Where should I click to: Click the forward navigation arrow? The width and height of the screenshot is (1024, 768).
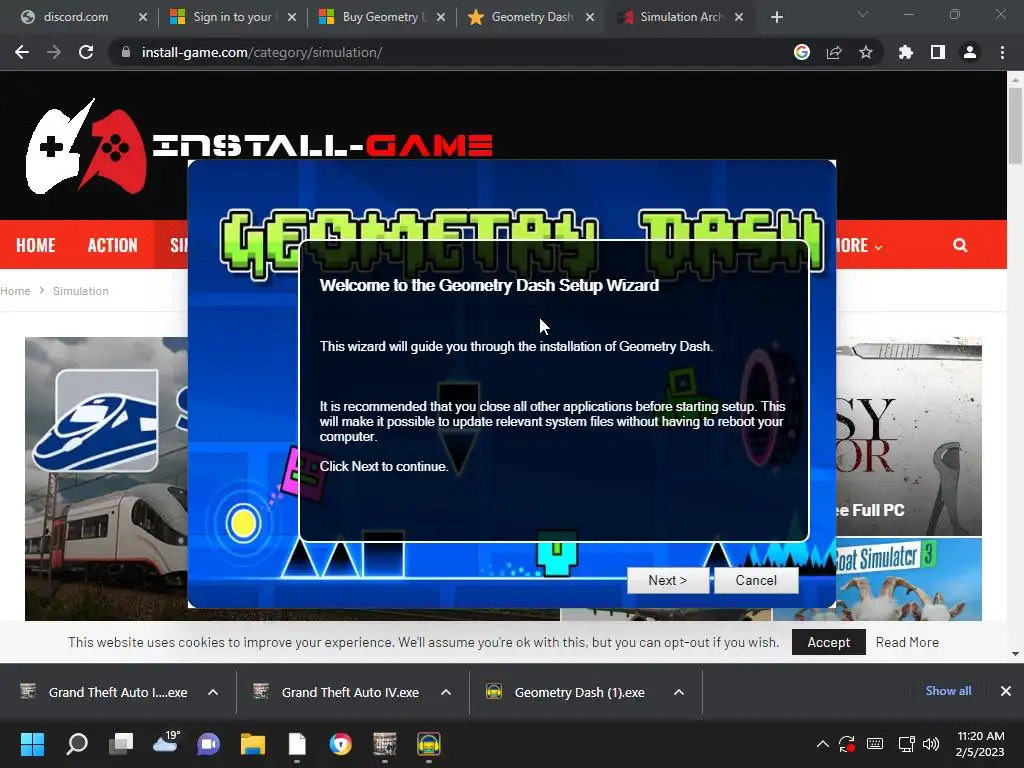[x=54, y=52]
